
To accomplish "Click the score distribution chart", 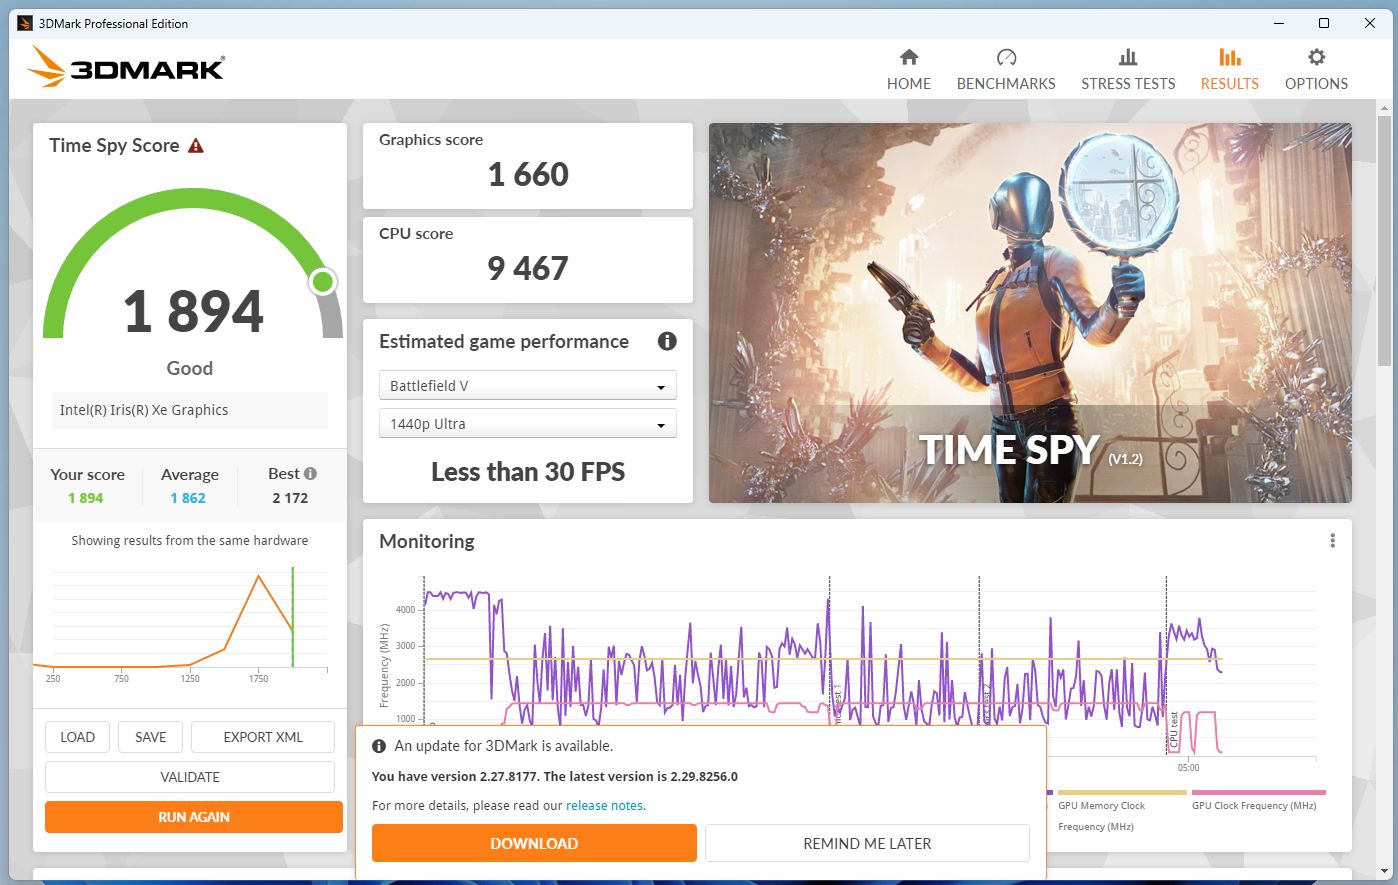I will (181, 625).
